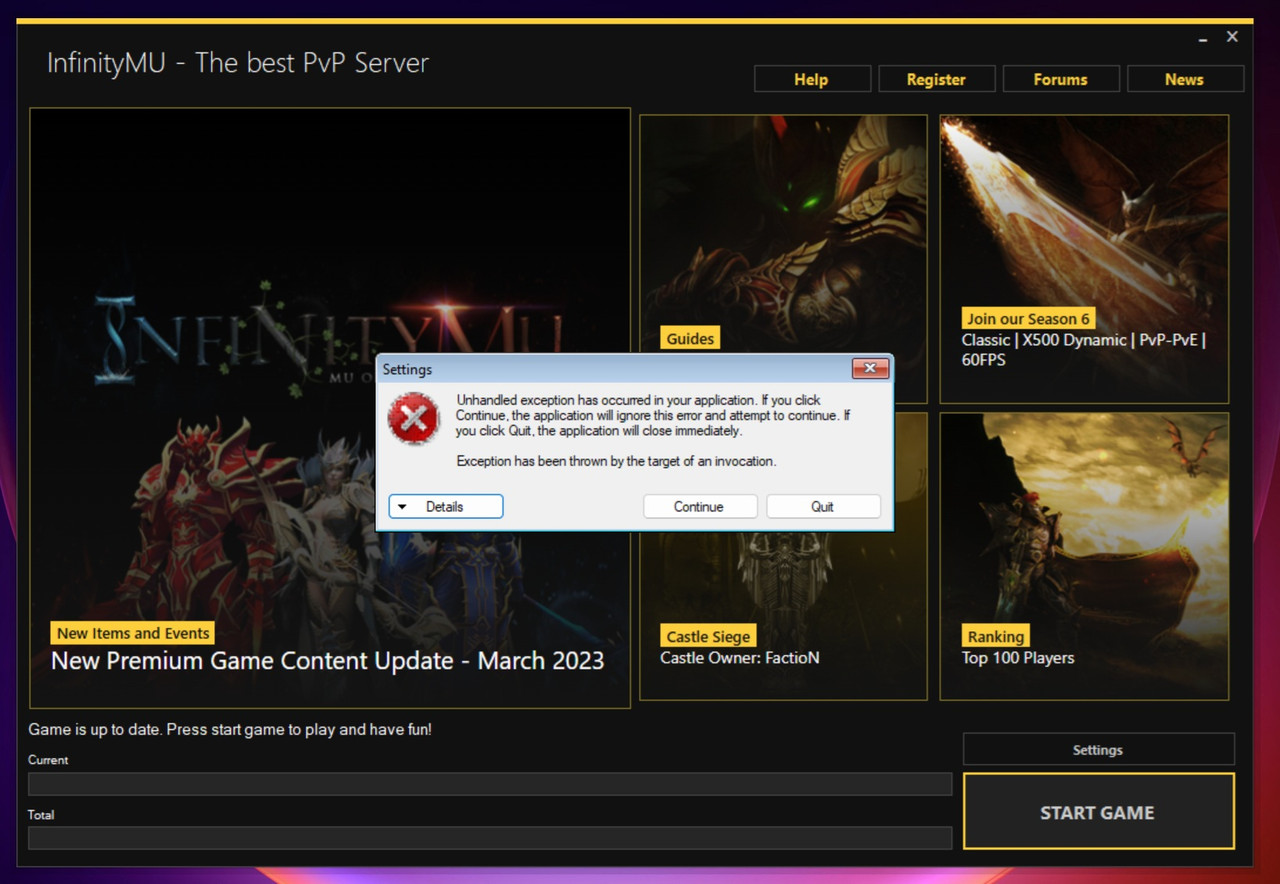Minimize the InfinityMU launcher window
Screen dimensions: 1280x884
click(1203, 38)
